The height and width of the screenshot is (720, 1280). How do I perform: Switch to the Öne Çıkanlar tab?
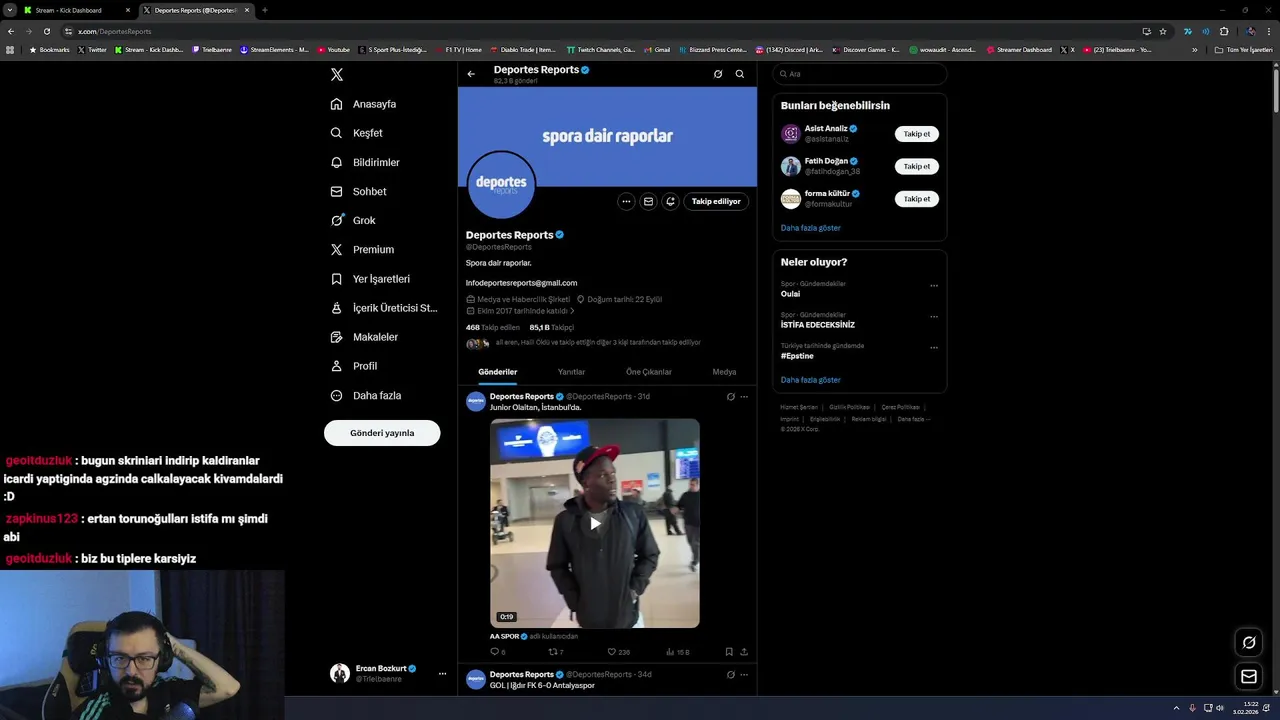pos(649,372)
